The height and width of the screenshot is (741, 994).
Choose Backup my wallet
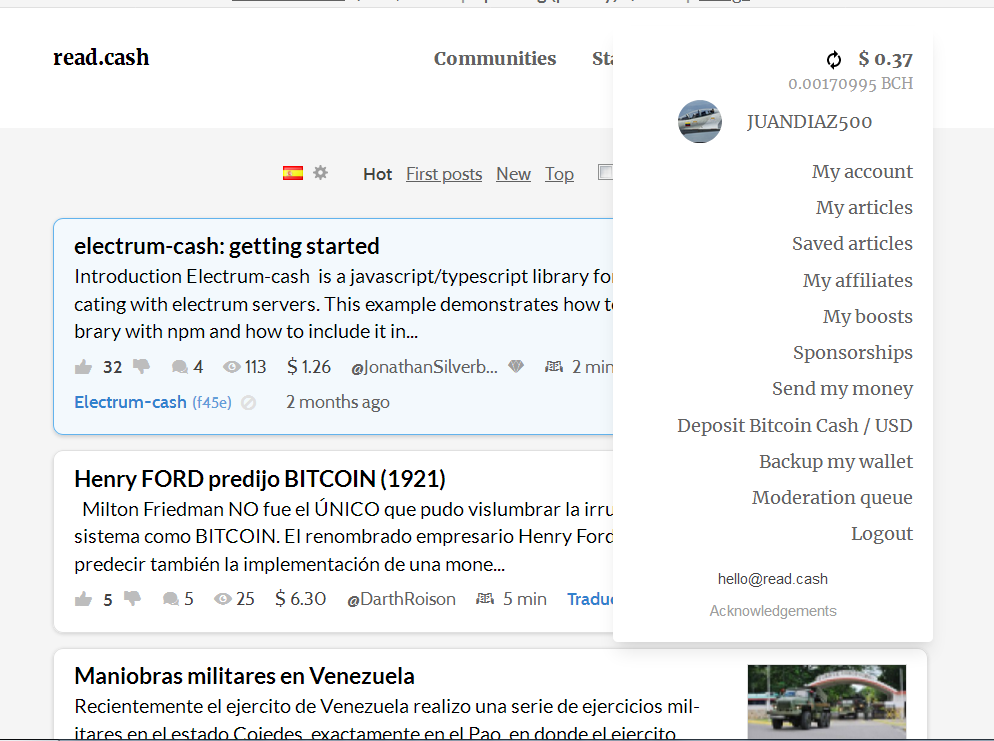point(836,461)
